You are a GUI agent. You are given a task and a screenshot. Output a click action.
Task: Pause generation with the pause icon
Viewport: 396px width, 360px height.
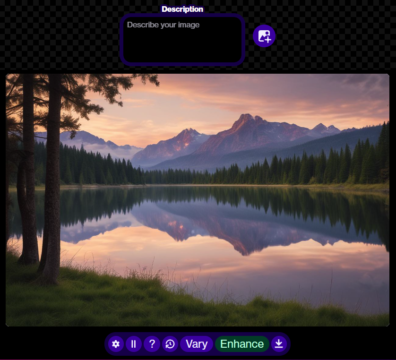133,344
